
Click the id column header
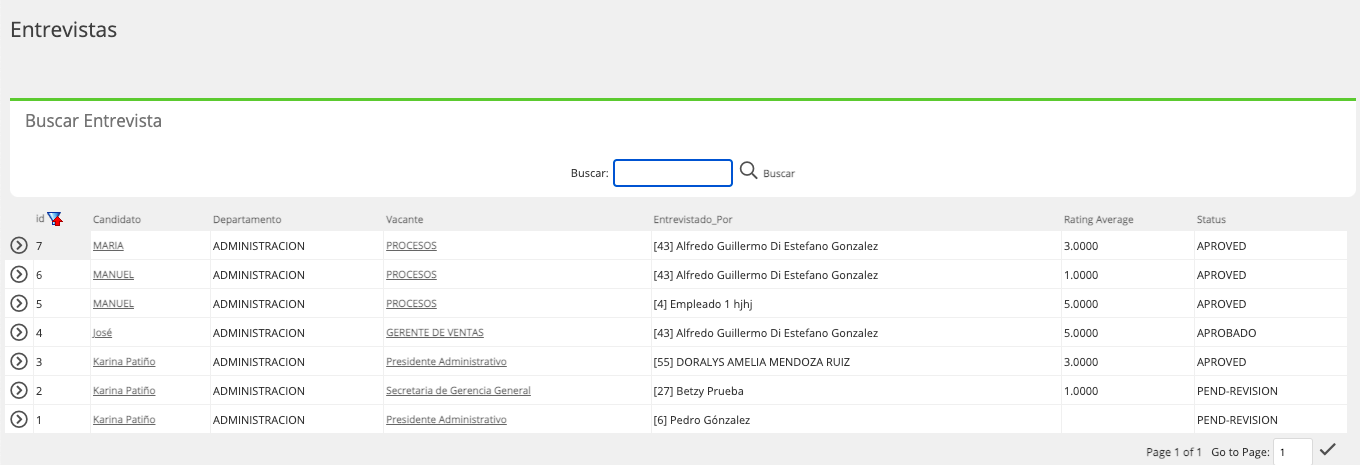(40, 218)
